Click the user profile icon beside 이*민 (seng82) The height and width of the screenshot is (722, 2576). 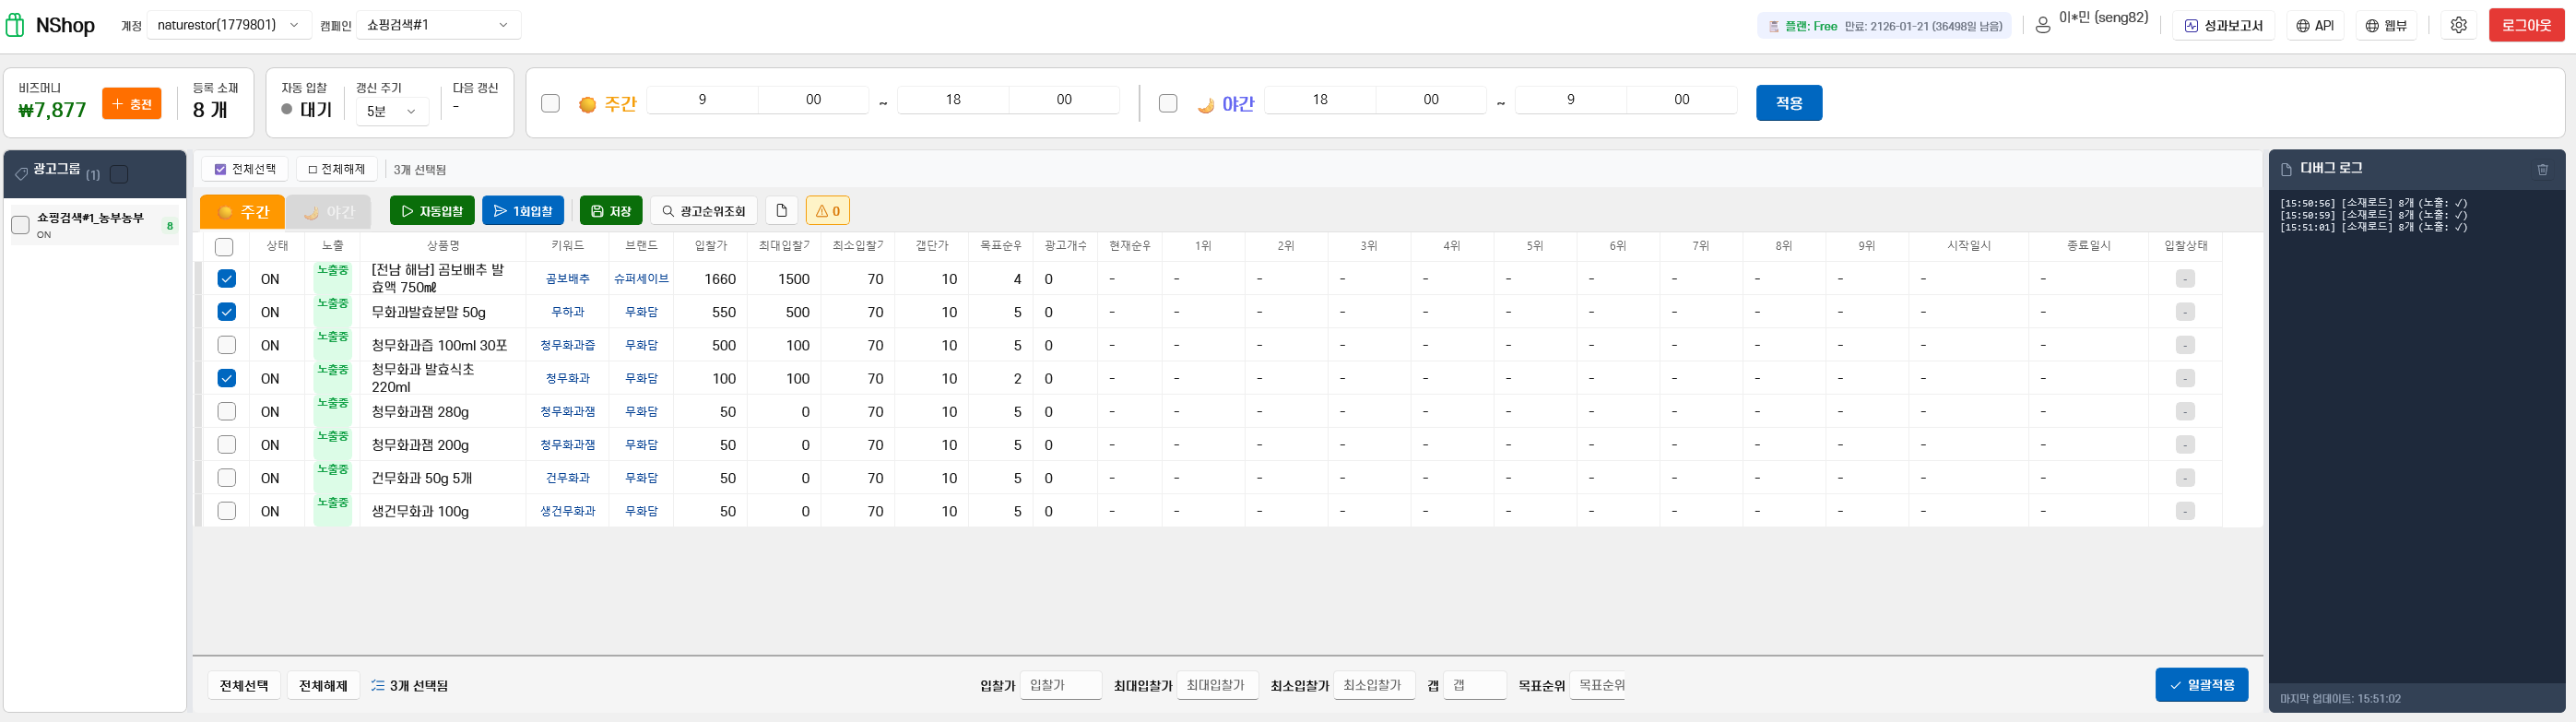coord(2043,25)
